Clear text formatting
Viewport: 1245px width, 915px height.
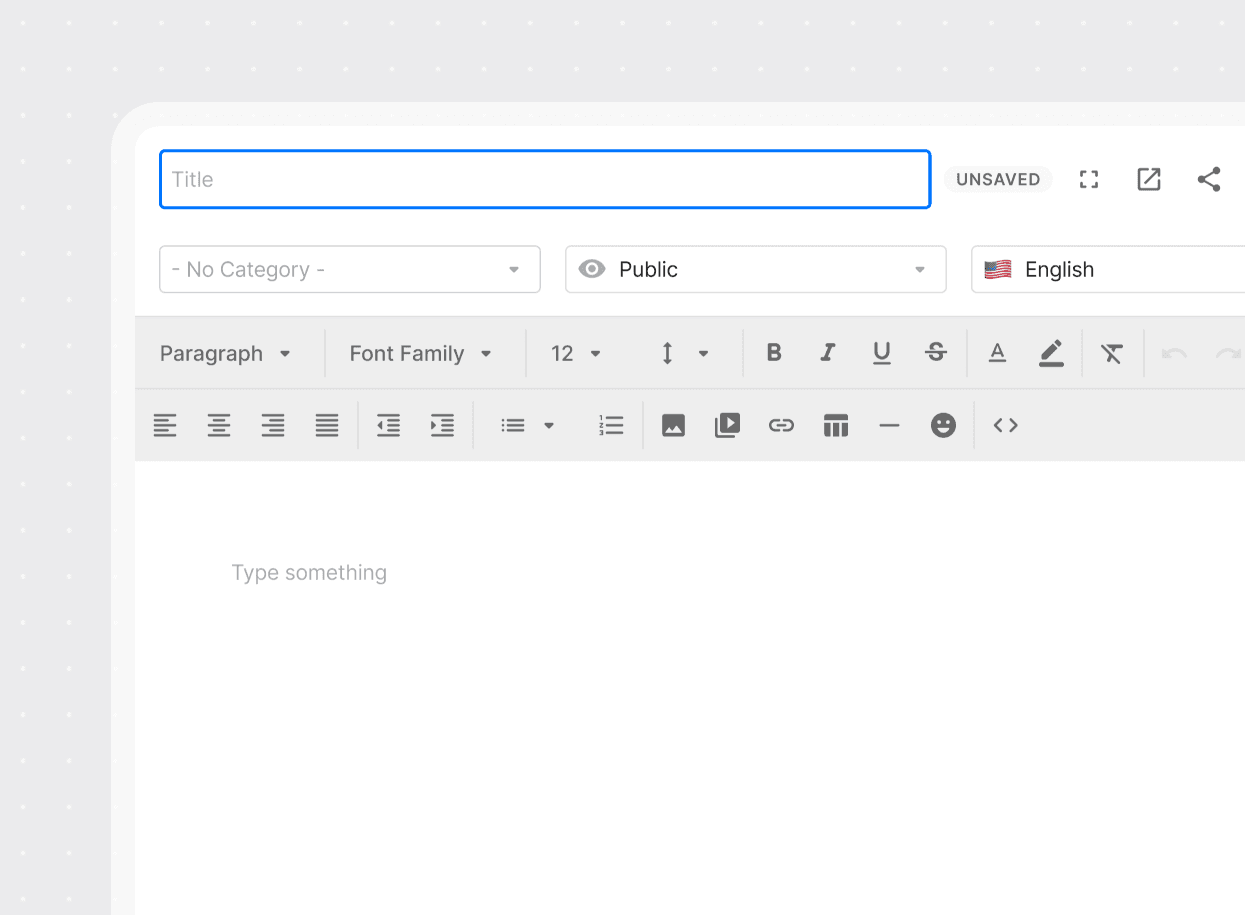click(1112, 353)
